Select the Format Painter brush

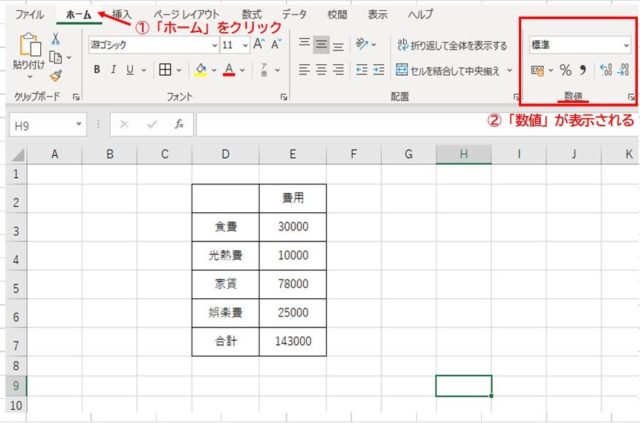[x=56, y=76]
